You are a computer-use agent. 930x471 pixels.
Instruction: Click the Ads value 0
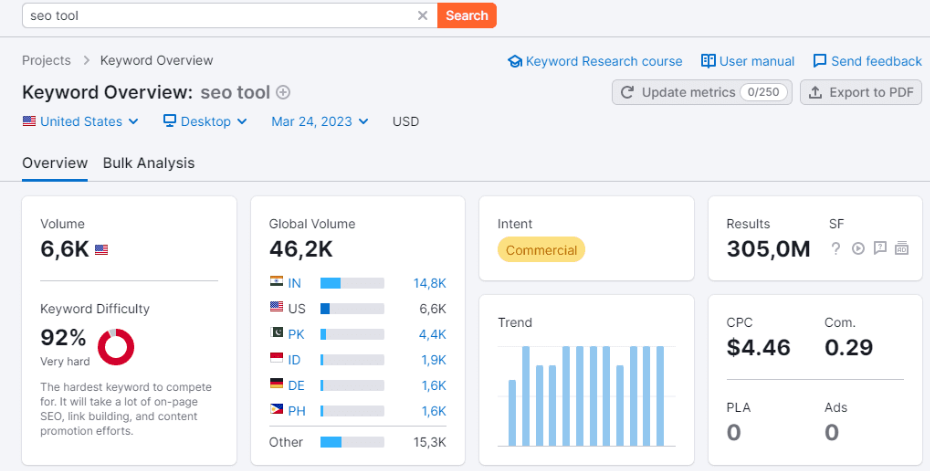tap(832, 433)
